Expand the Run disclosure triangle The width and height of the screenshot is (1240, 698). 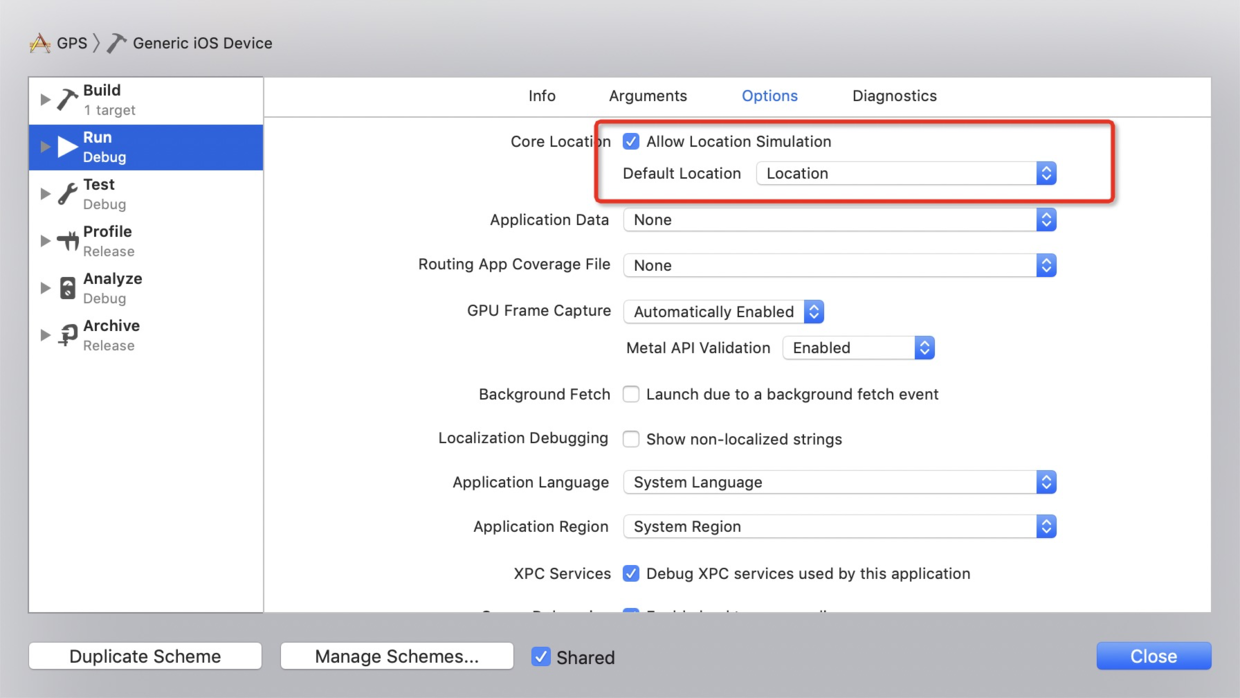pos(45,147)
